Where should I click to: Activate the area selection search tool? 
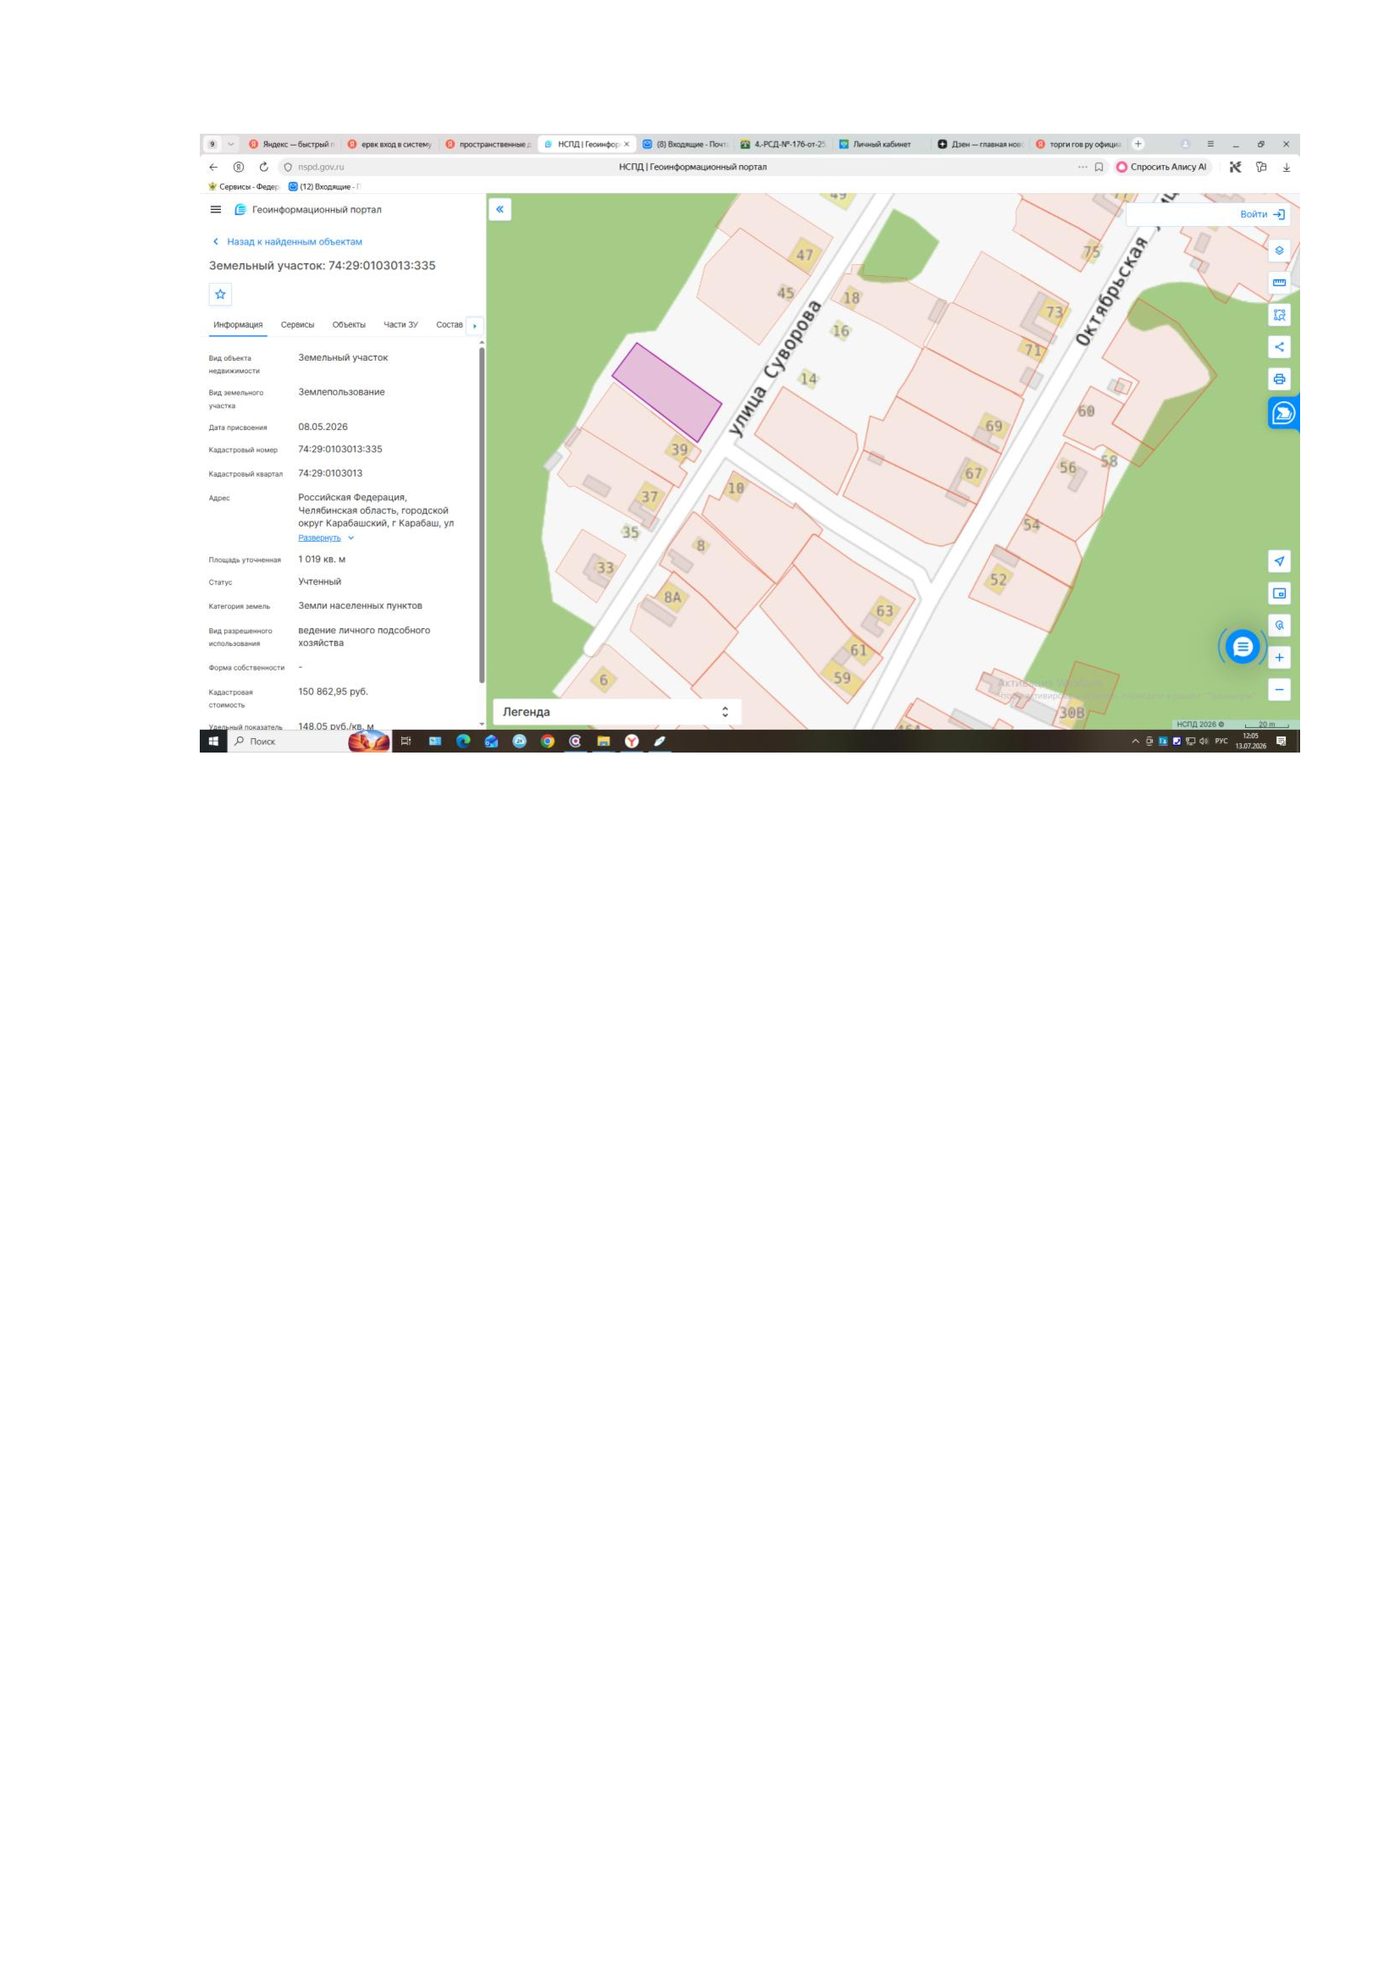(x=1278, y=314)
